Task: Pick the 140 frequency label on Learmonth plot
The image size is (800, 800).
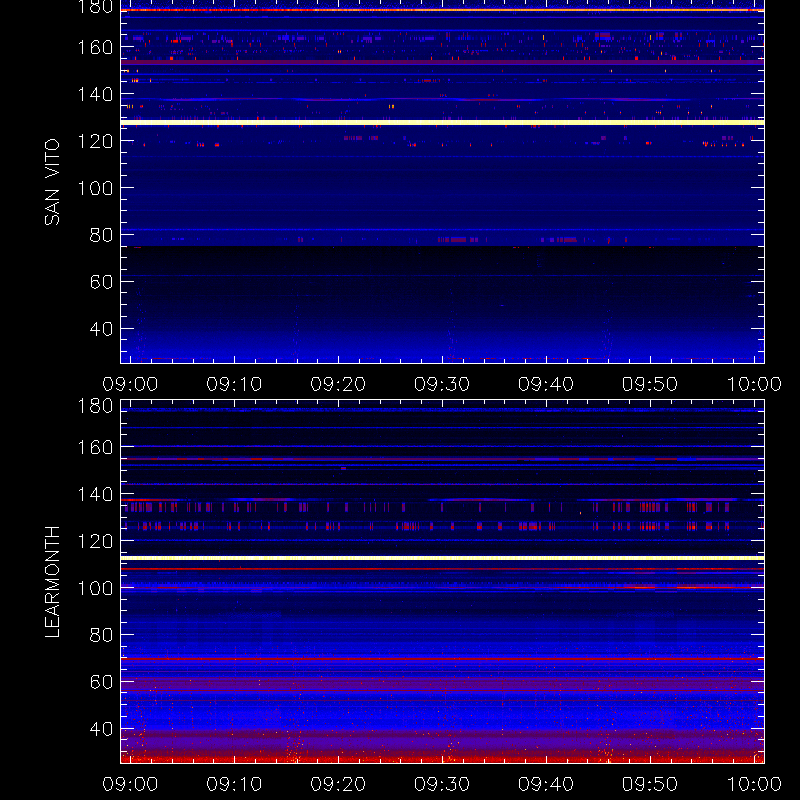Action: click(x=95, y=494)
